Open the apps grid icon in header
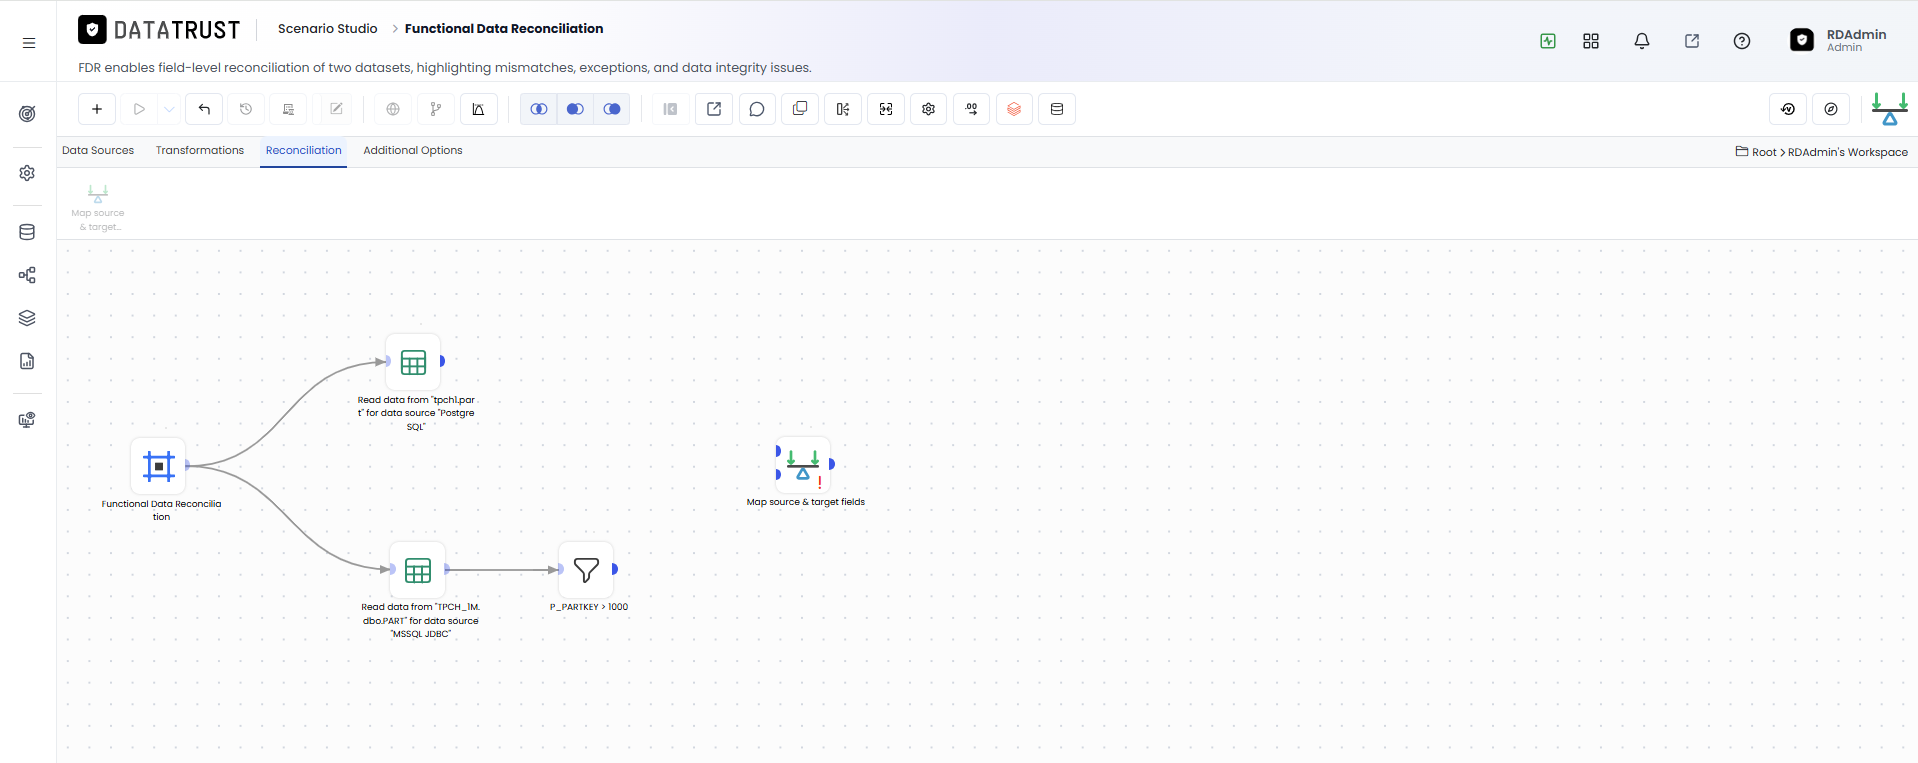This screenshot has height=763, width=1918. click(x=1591, y=41)
